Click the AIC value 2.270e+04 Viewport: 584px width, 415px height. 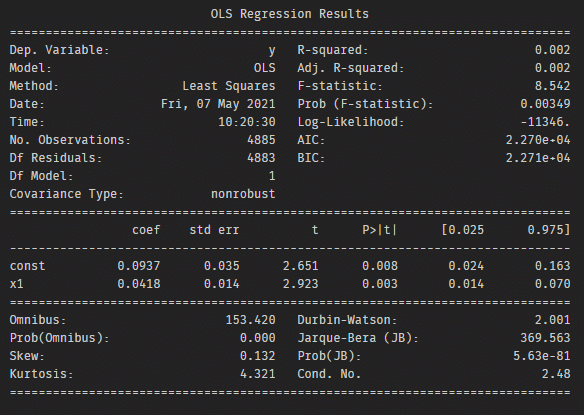point(538,140)
